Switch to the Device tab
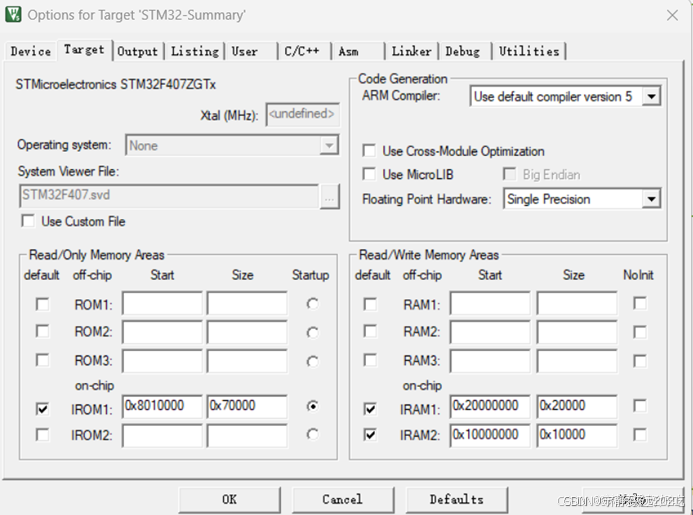693x515 pixels. point(31,51)
